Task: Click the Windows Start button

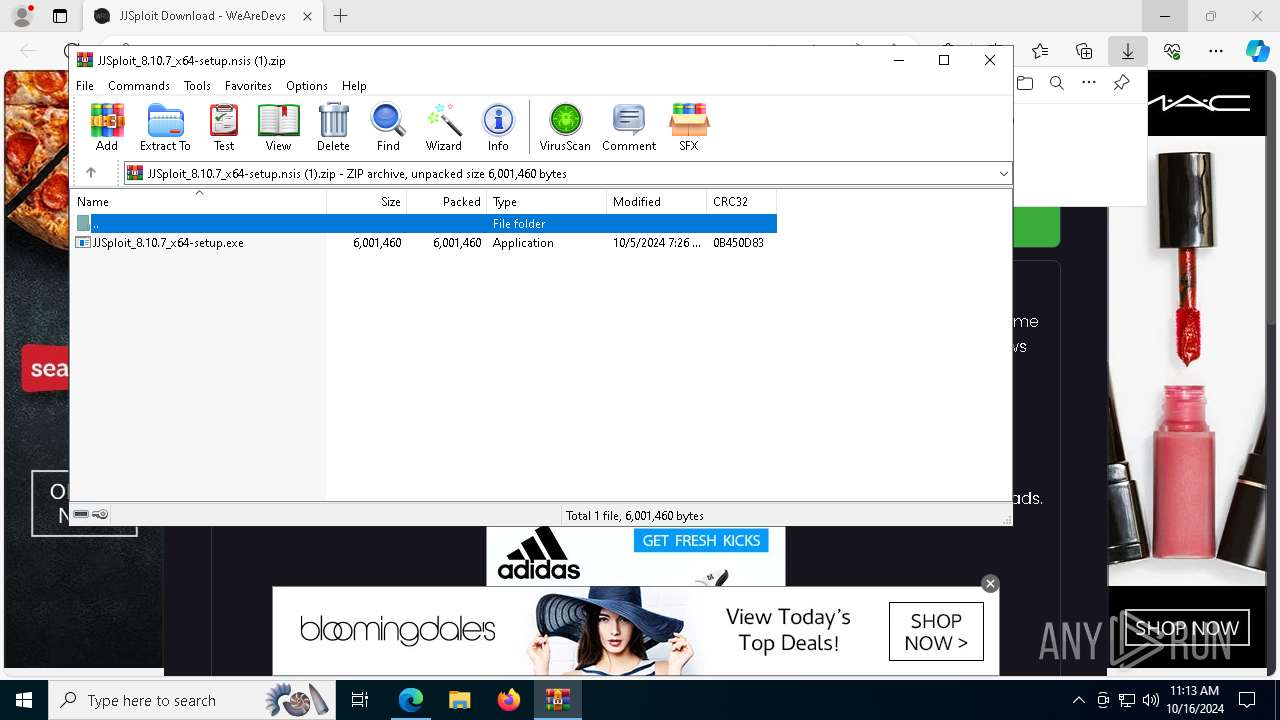Action: [x=24, y=700]
